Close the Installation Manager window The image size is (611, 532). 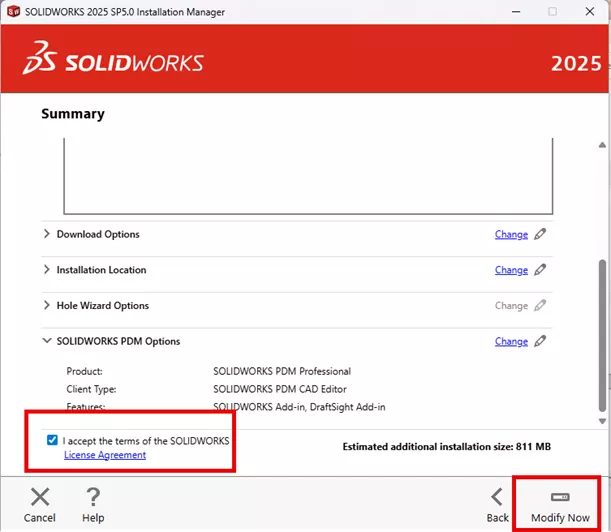pyautogui.click(x=590, y=12)
